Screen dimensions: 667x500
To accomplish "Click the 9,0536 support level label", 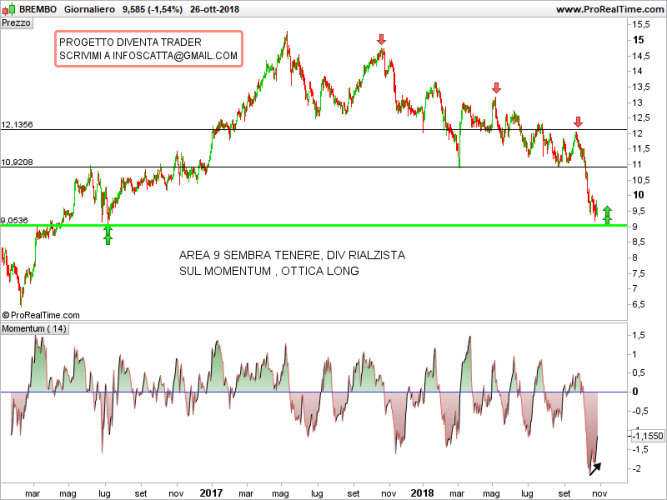I will (14, 220).
